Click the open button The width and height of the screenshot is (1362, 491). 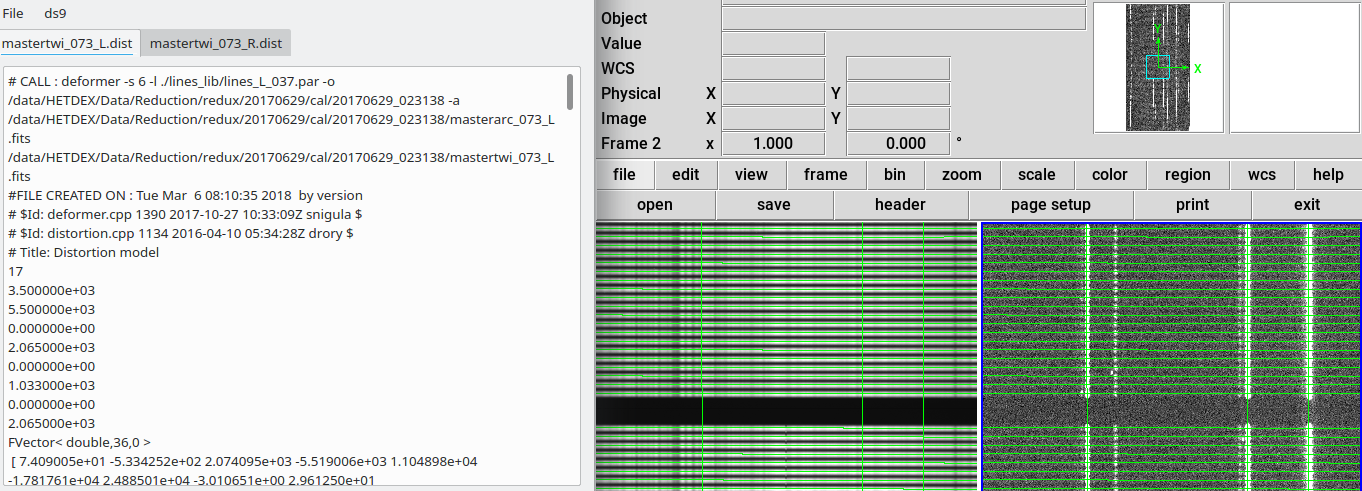pos(655,205)
